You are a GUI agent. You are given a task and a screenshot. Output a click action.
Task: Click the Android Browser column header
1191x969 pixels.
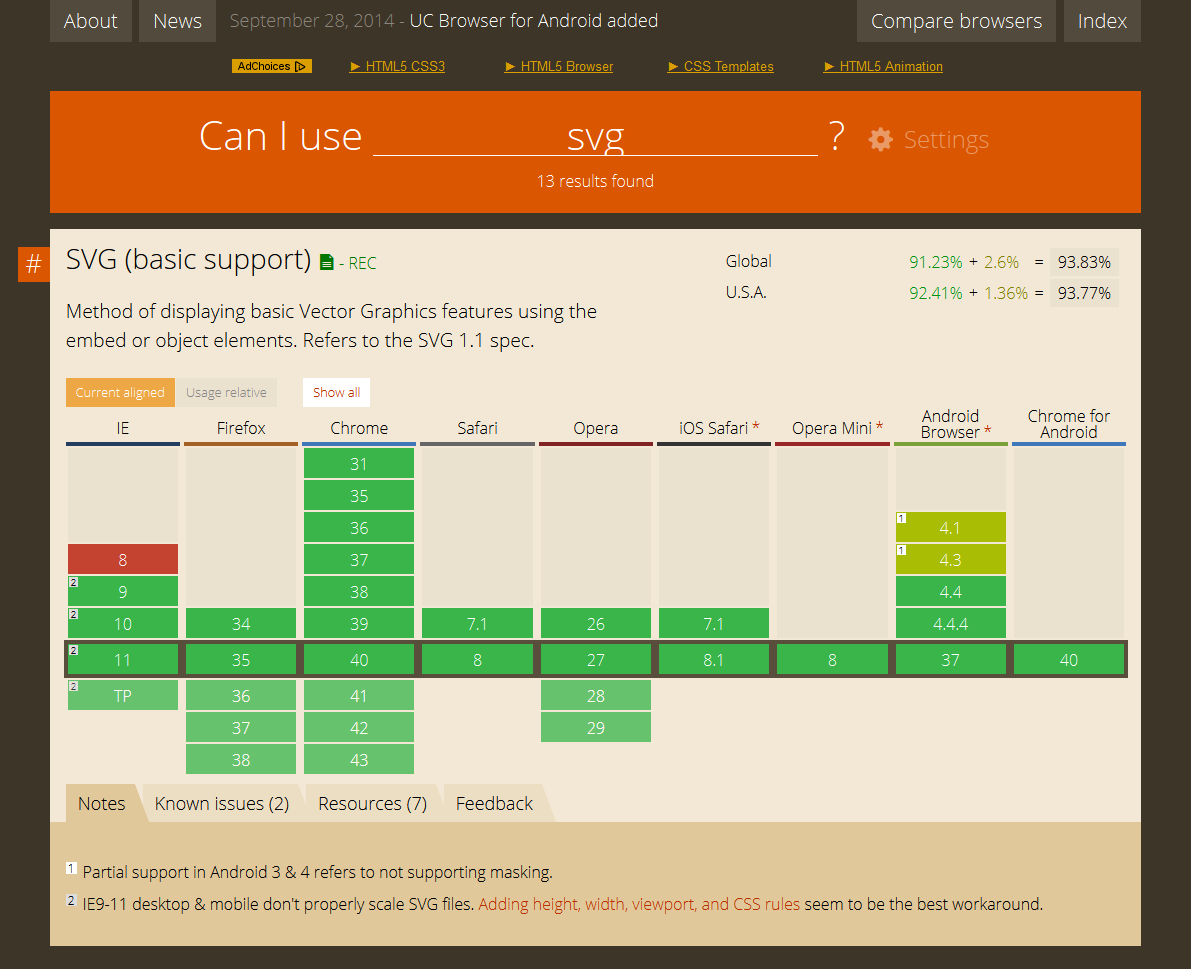coord(951,425)
